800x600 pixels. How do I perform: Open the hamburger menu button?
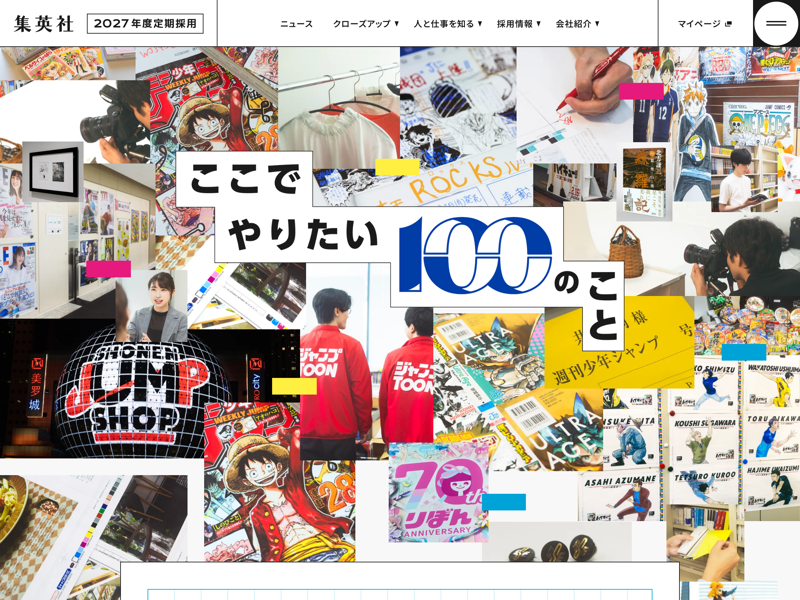[776, 23]
